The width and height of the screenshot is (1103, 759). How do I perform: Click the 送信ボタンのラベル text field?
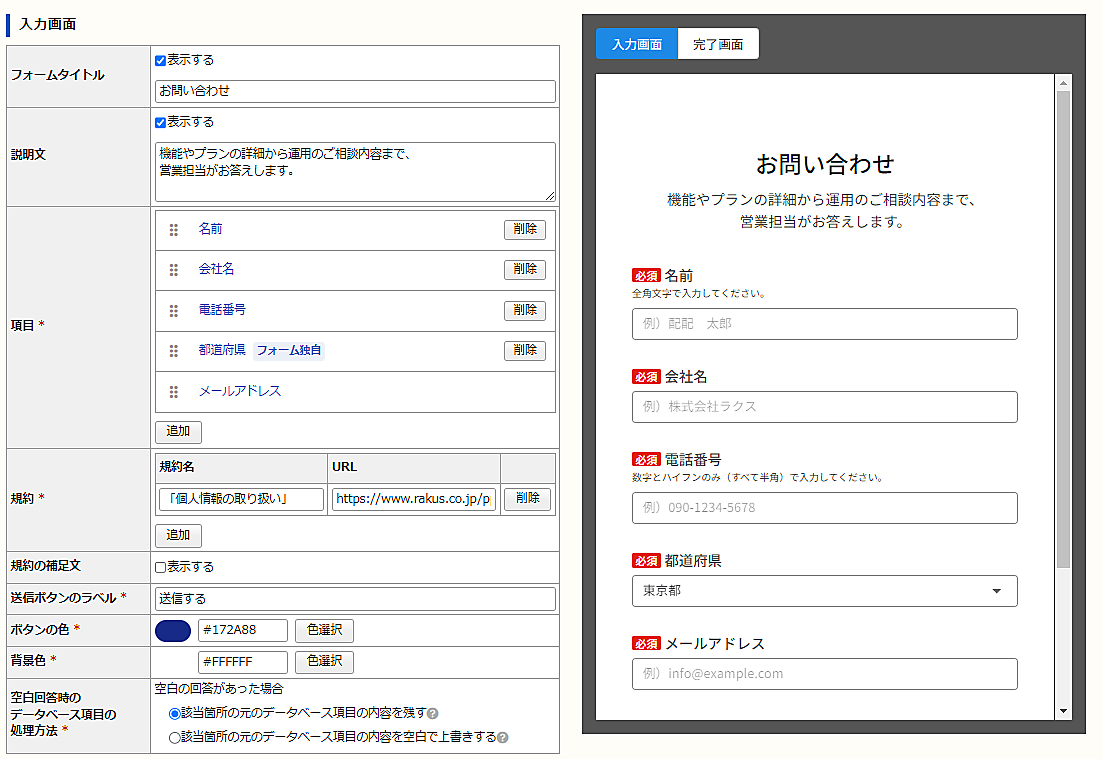(x=355, y=599)
